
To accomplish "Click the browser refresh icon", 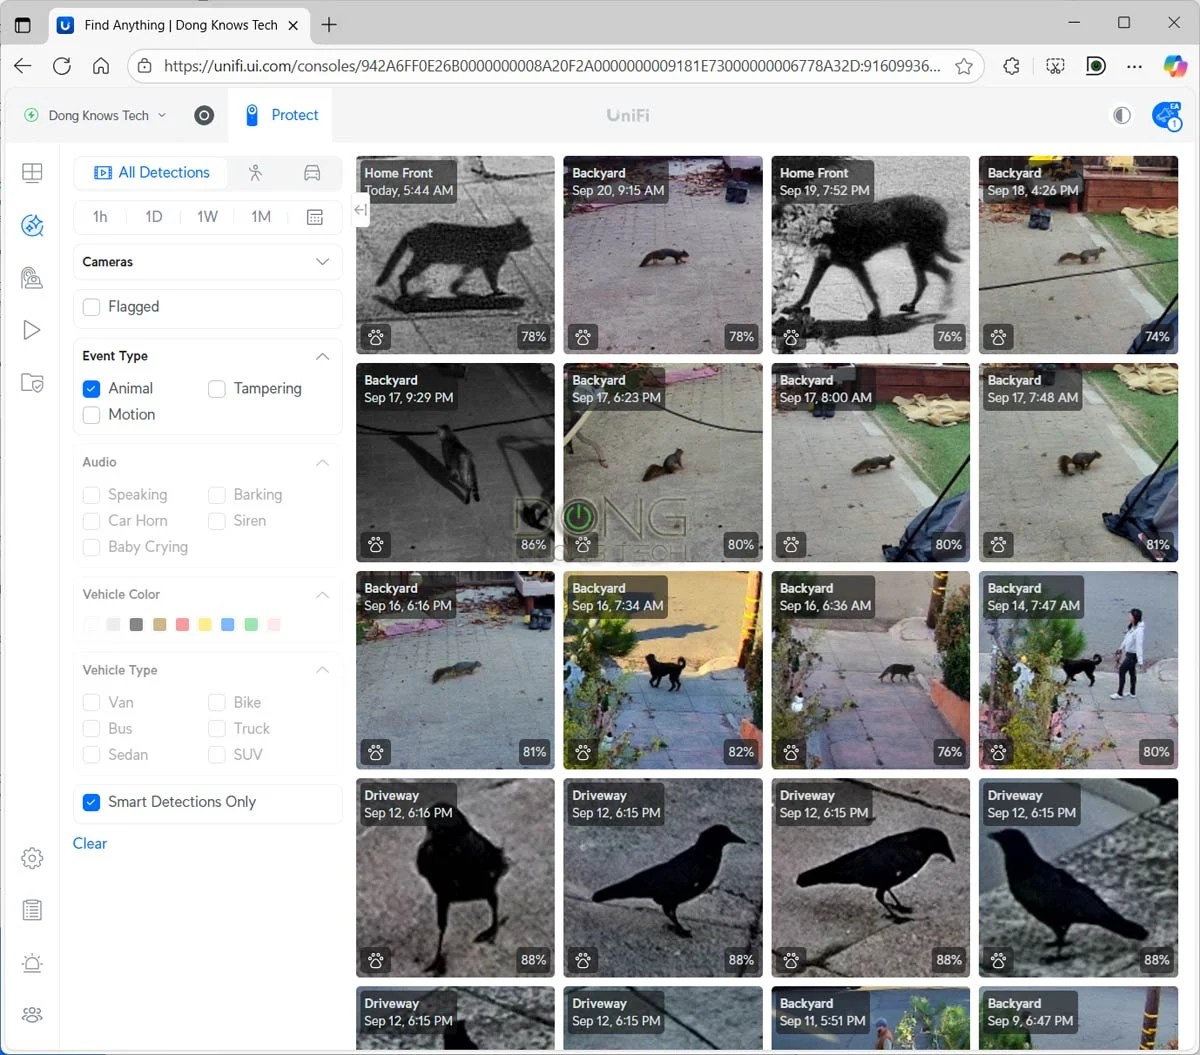I will click(62, 66).
